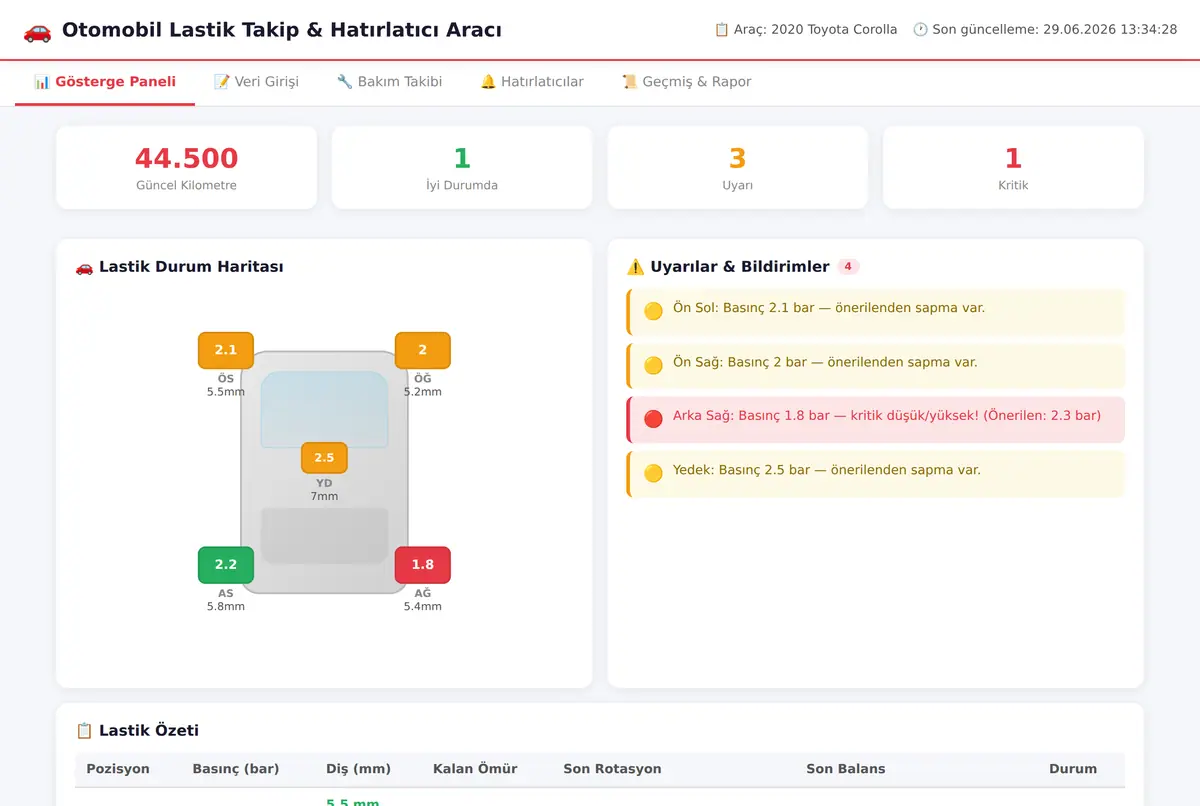Open the Gösterge Paneli tab

(x=105, y=82)
